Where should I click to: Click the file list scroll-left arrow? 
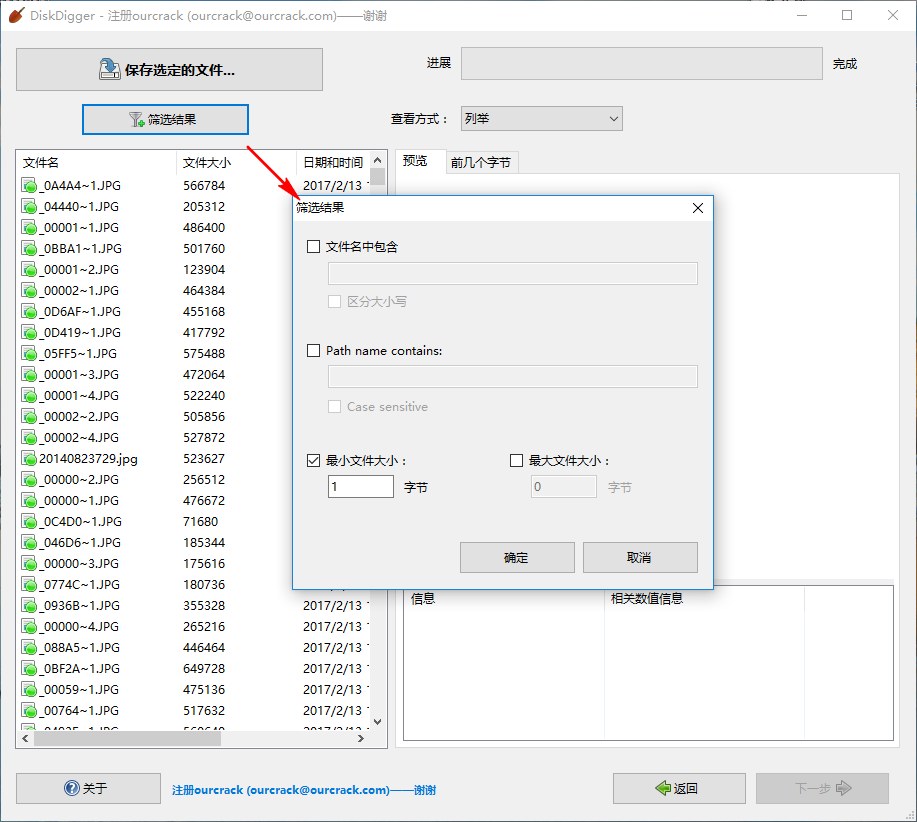(25, 738)
